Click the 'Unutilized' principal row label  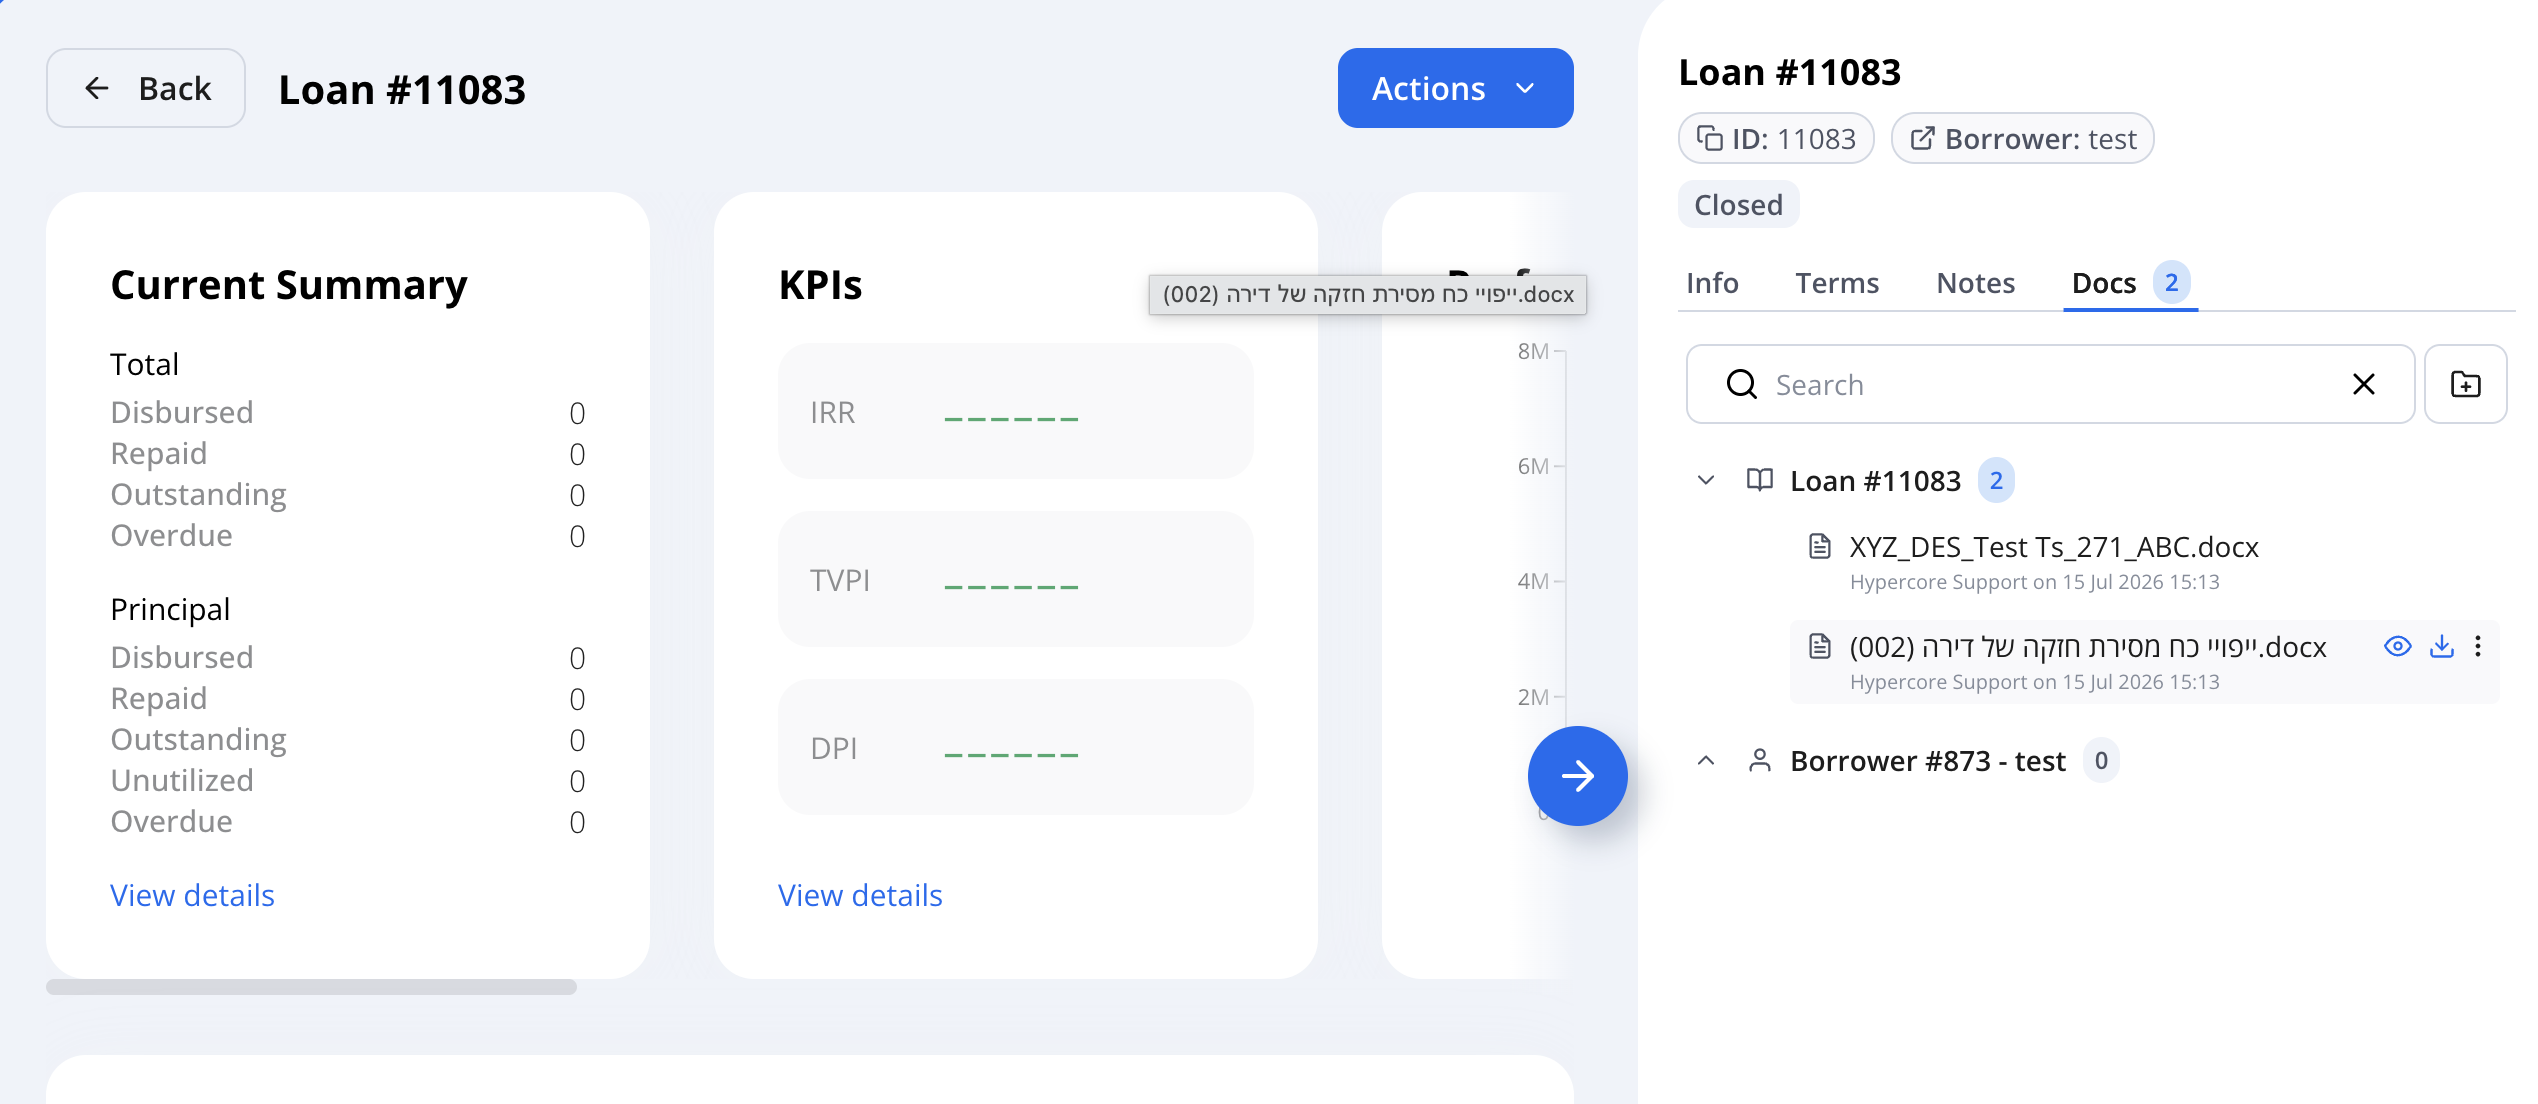(182, 780)
